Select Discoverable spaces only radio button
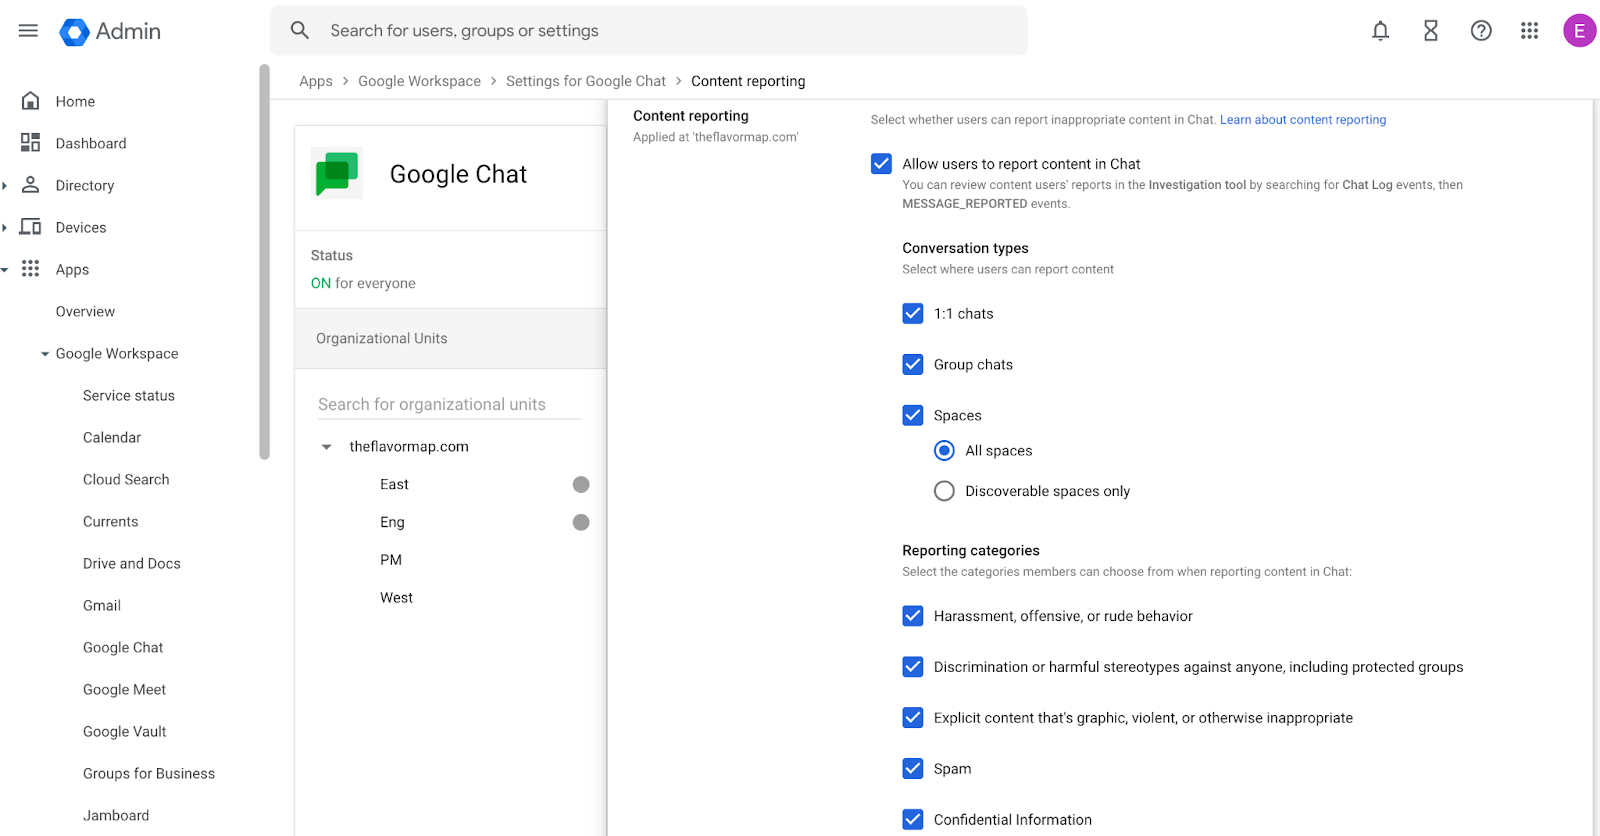The height and width of the screenshot is (836, 1600). point(944,491)
